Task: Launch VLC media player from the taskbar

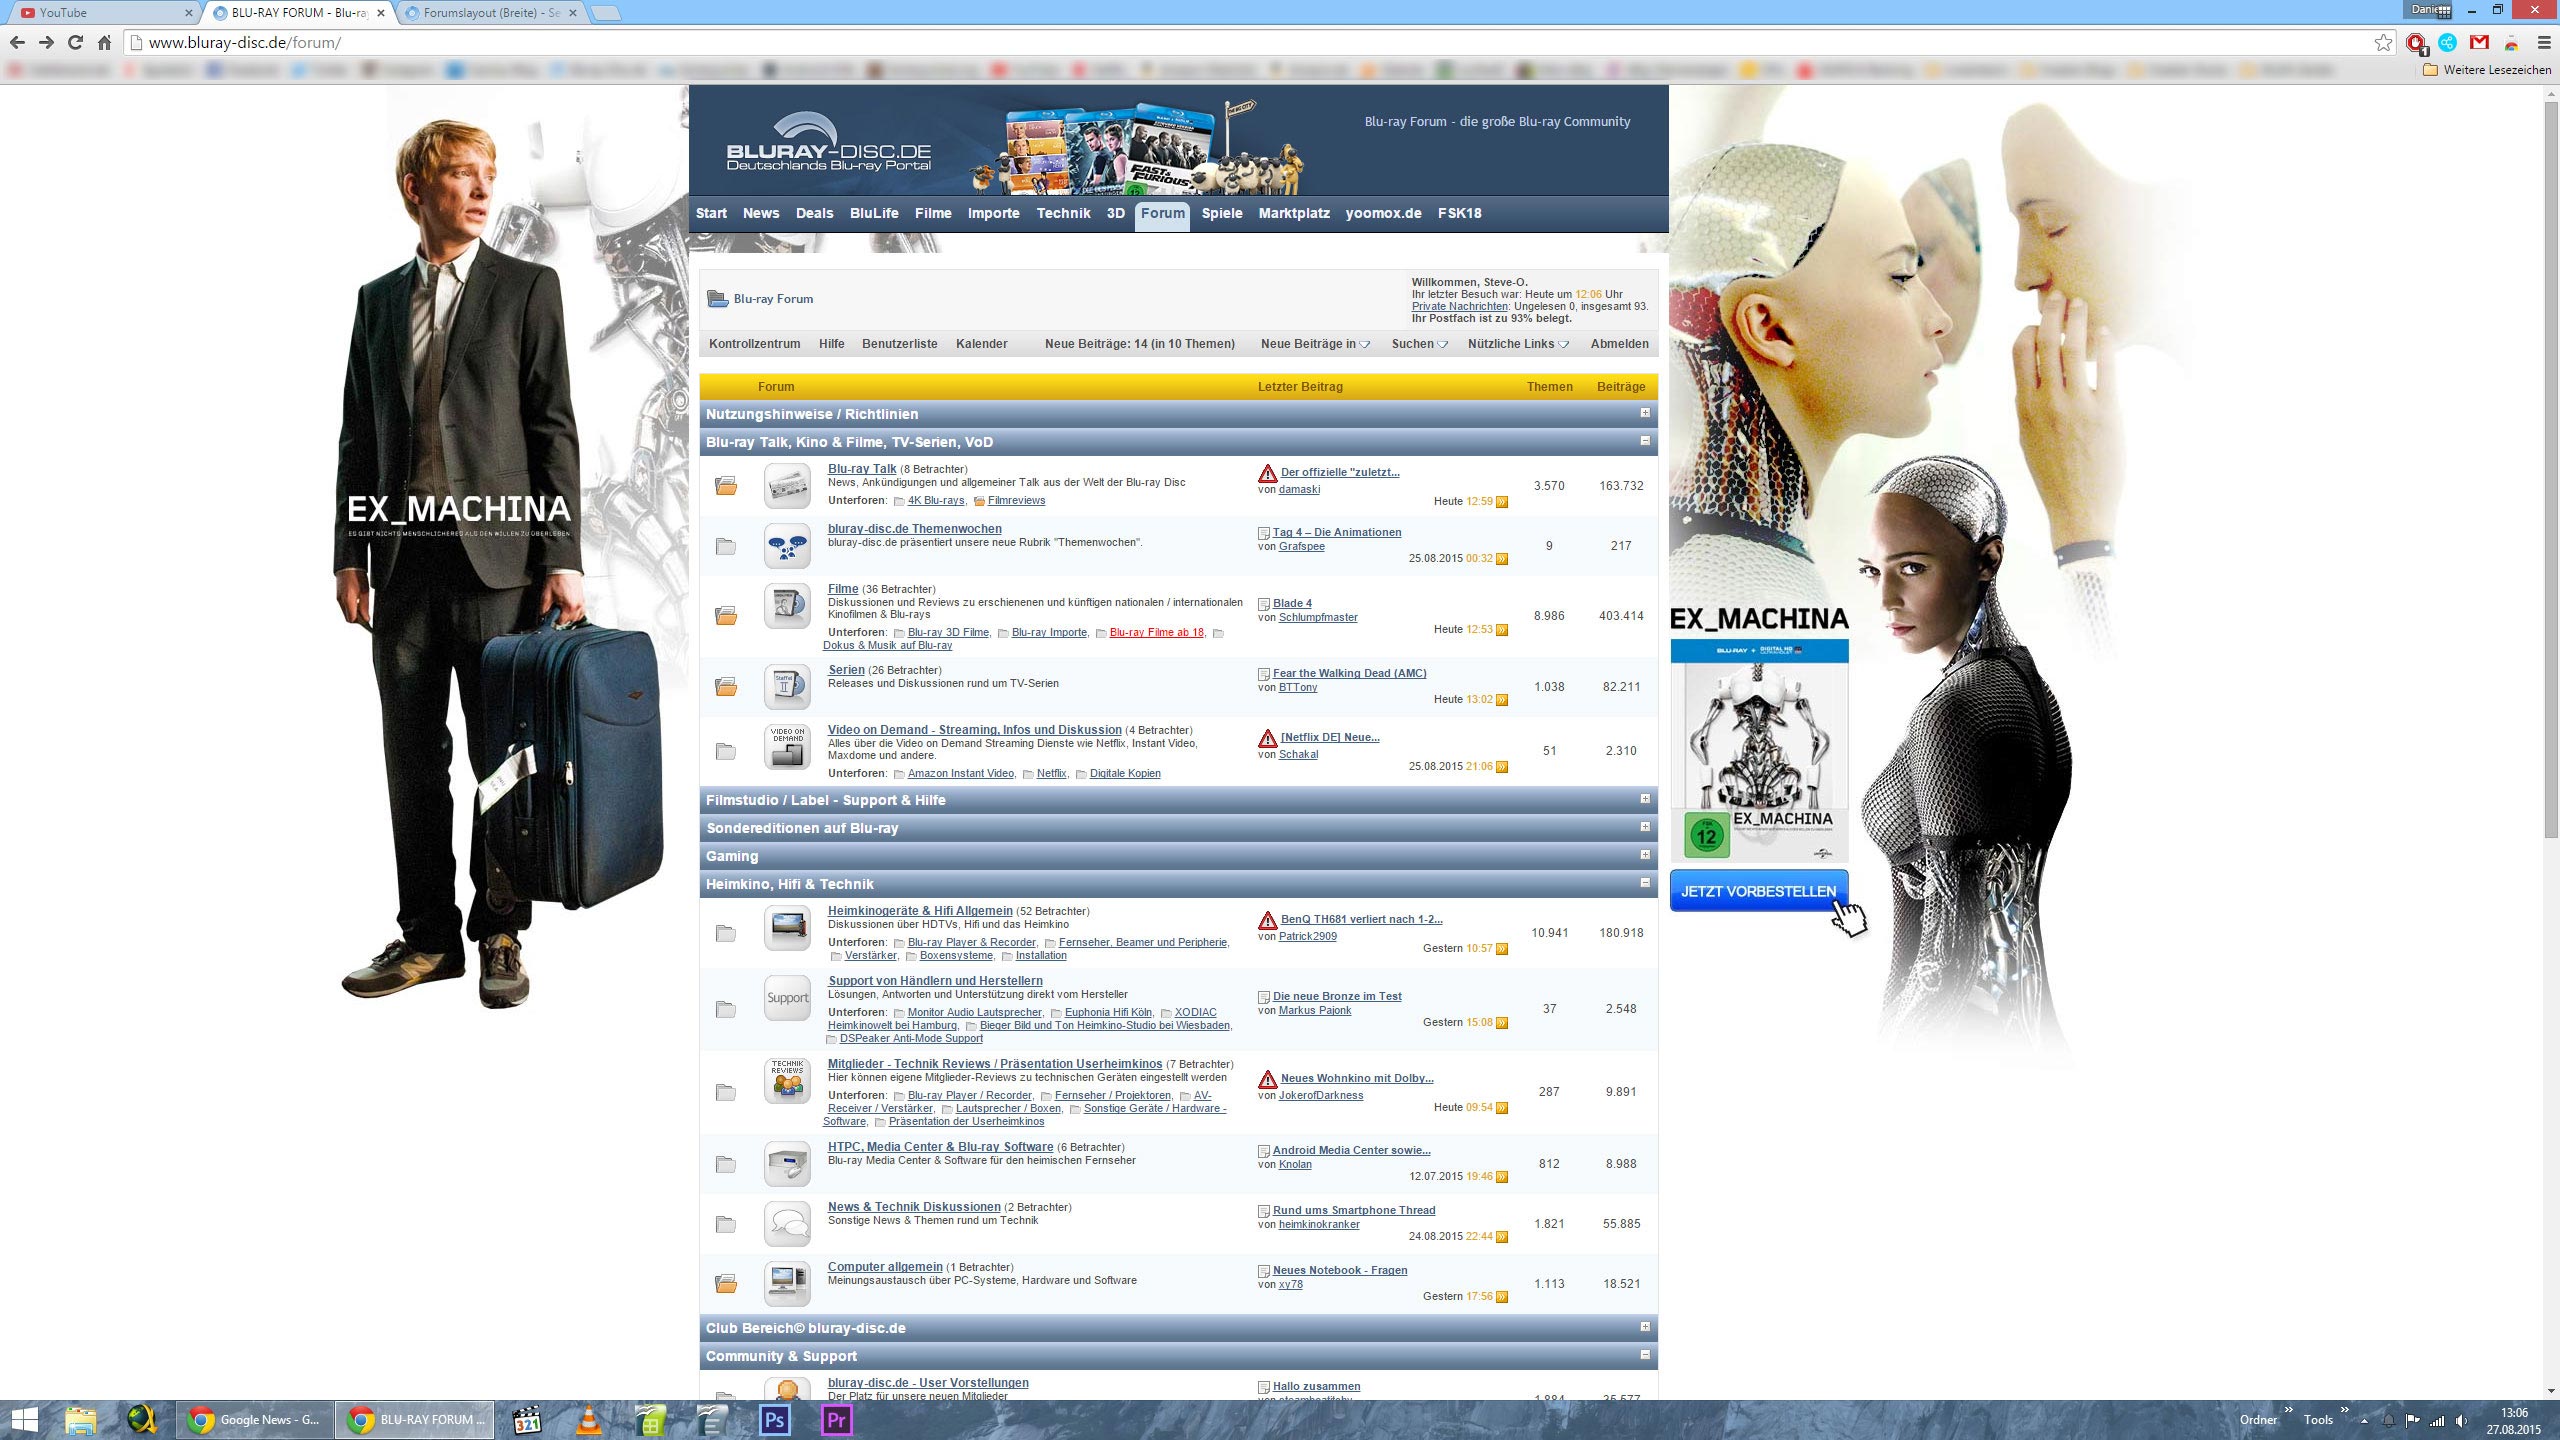Action: pyautogui.click(x=589, y=1419)
